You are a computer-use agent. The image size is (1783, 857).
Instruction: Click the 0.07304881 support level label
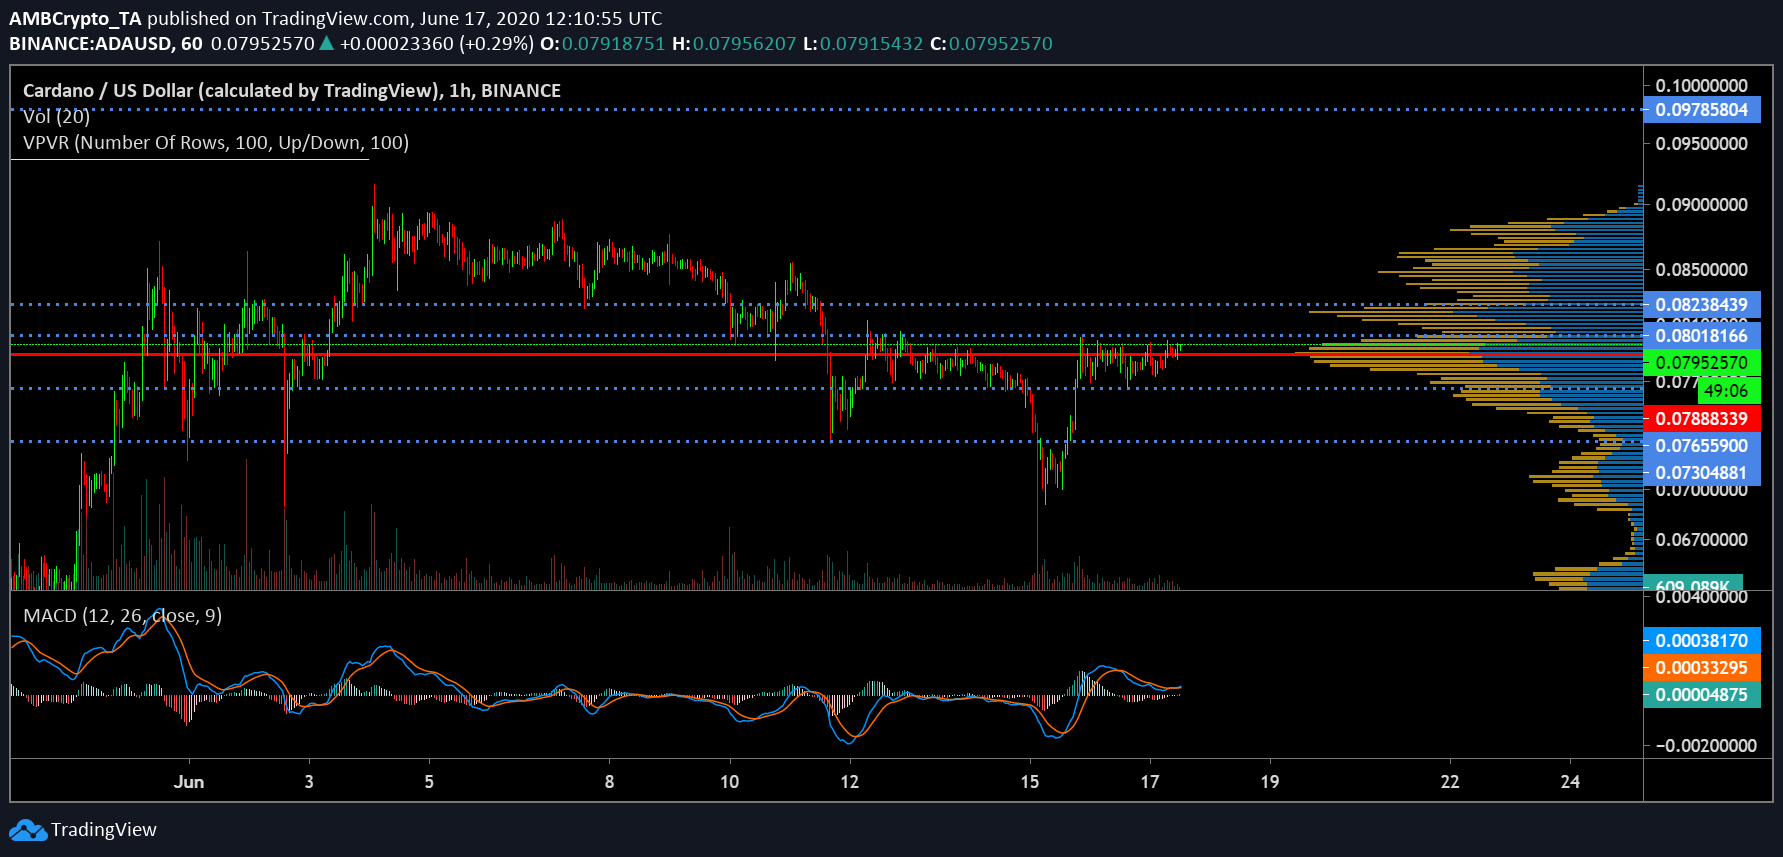point(1701,473)
